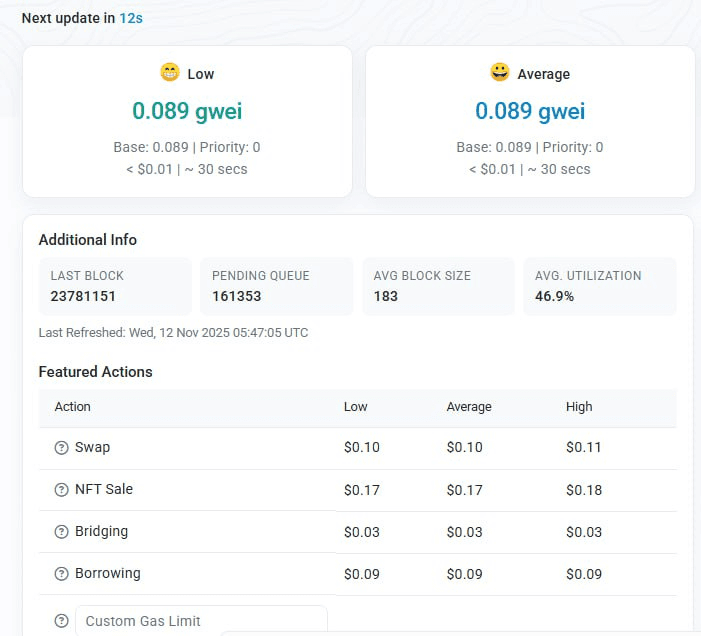Click the help icon before Custom Gas Limit

[61, 621]
